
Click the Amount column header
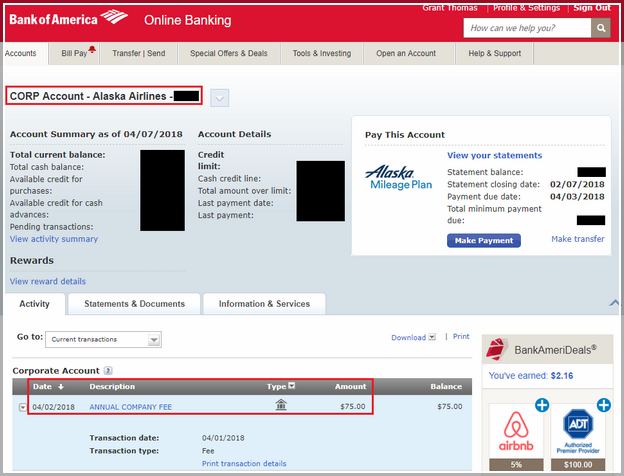coord(350,386)
